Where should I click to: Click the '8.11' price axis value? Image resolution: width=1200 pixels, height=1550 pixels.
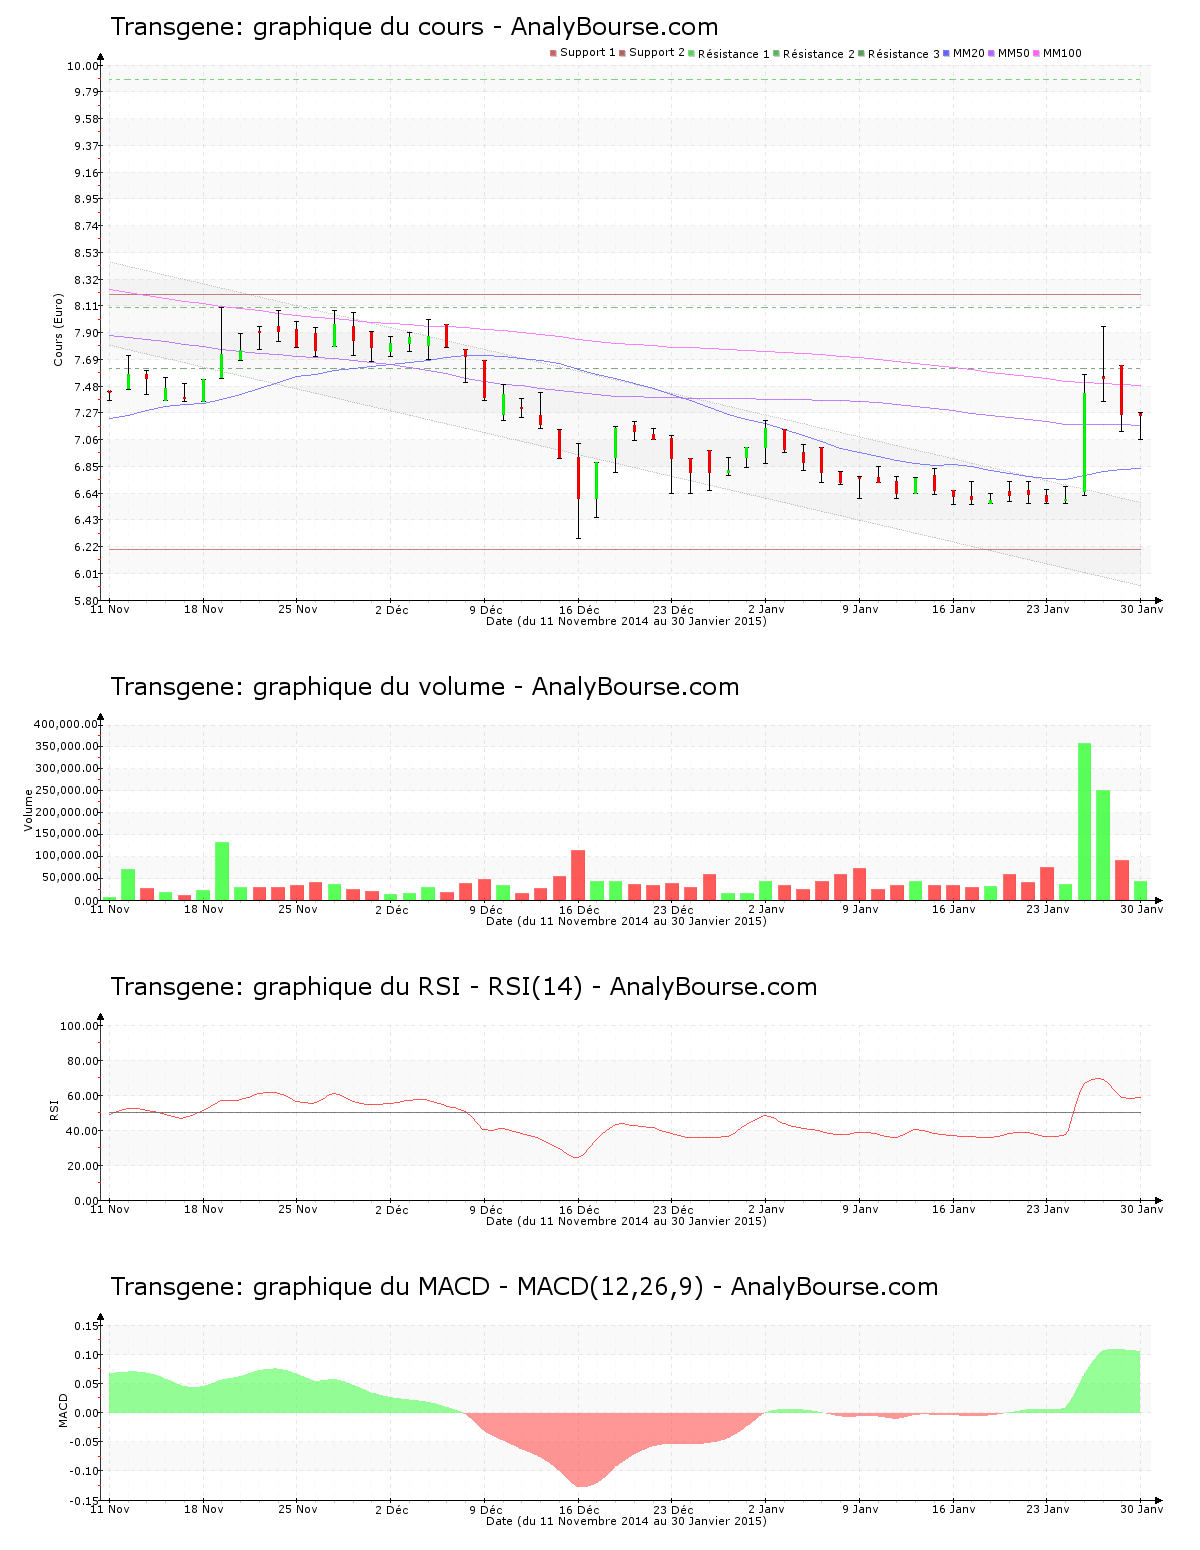pyautogui.click(x=86, y=306)
